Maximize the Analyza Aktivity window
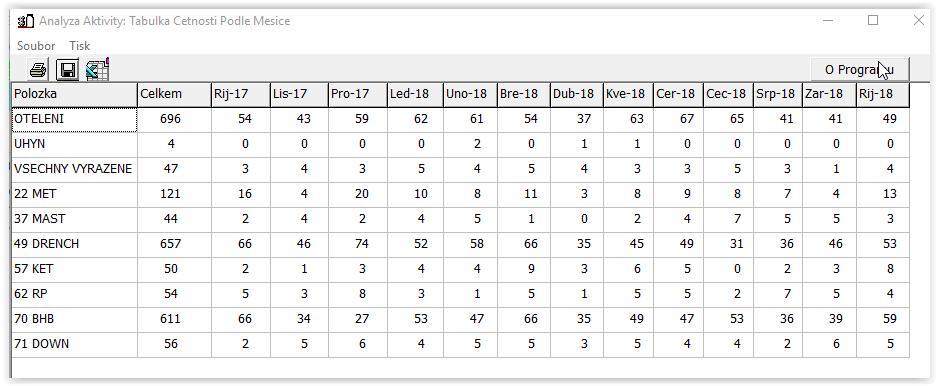Screen dimensions: 938x386 coord(873,21)
